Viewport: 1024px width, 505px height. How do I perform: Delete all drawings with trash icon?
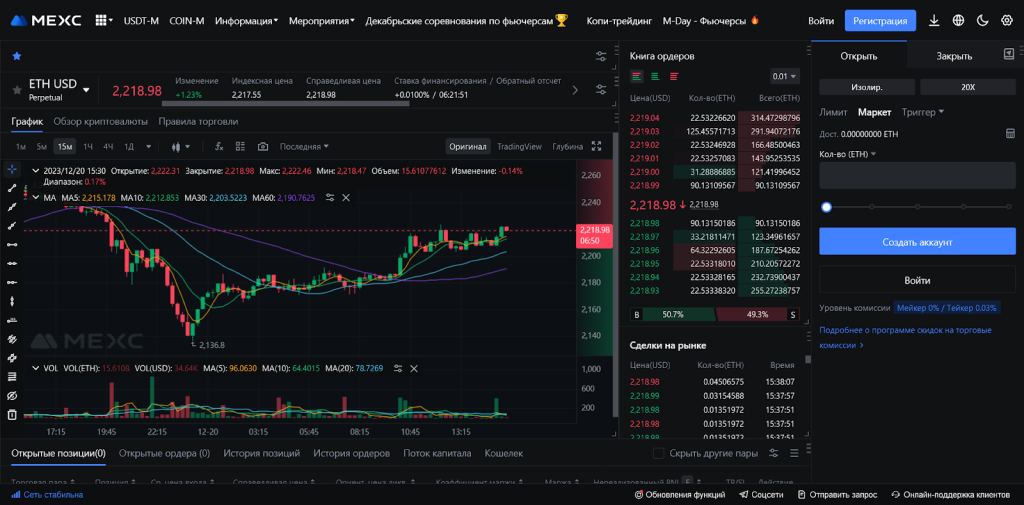(12, 414)
